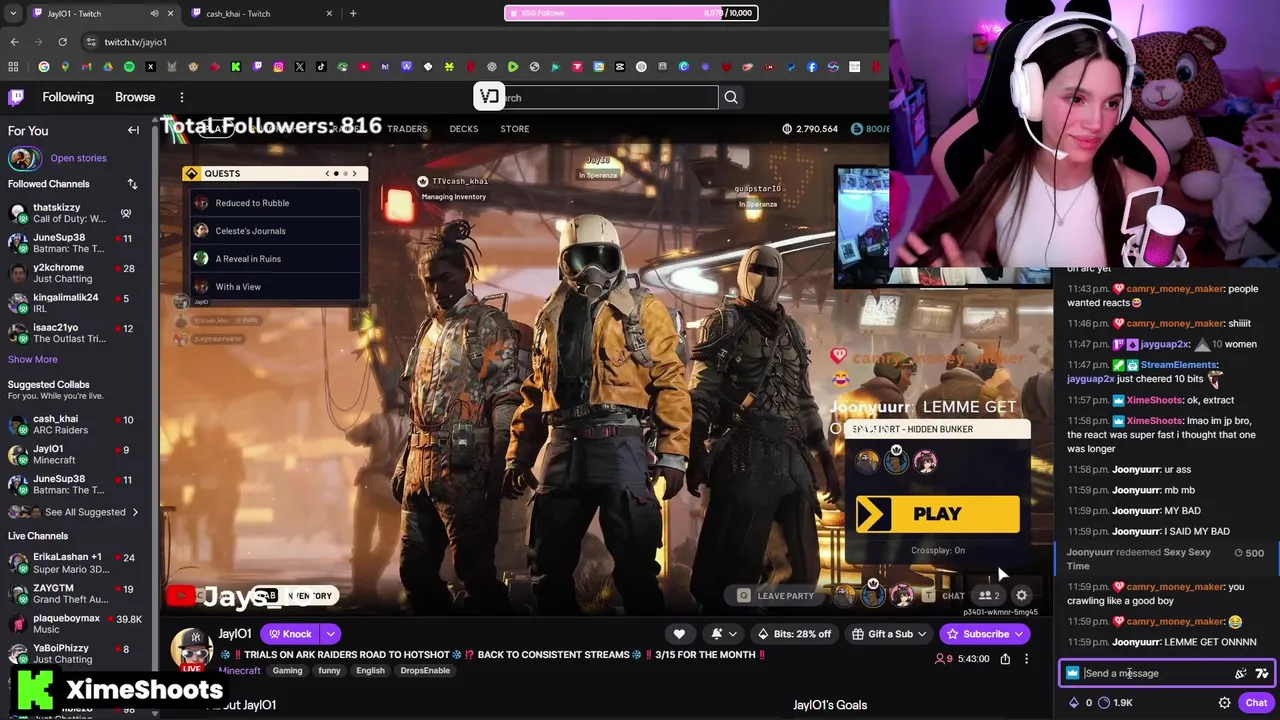Open the emote picker in chat box
The height and width of the screenshot is (720, 1280).
click(x=1261, y=673)
